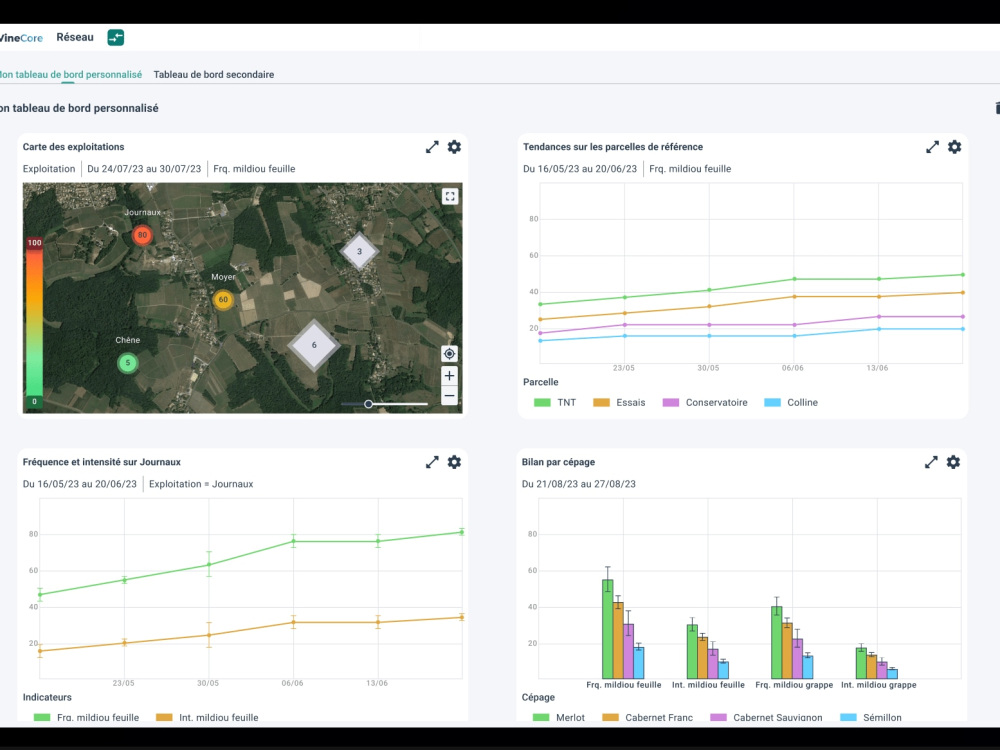1000x750 pixels.
Task: Toggle Cabernet Sauvignon cépage in legend
Action: (x=766, y=717)
